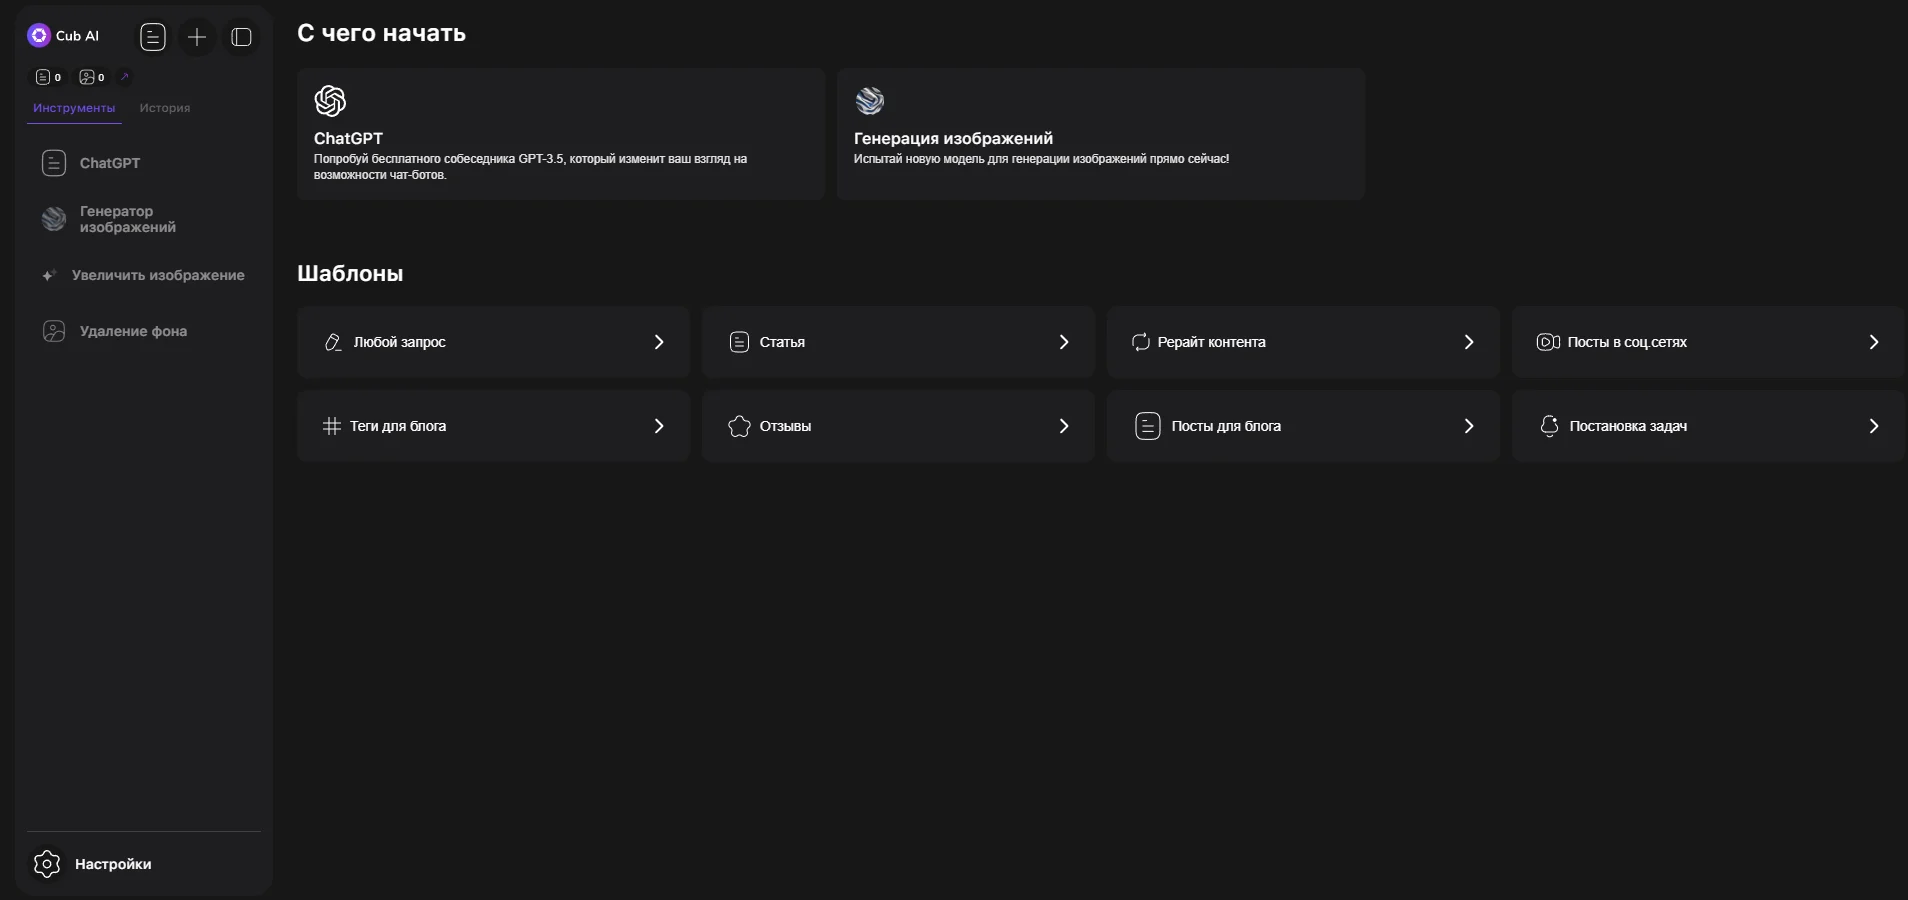This screenshot has height=900, width=1908.
Task: Open the Удаление фона tool icon
Action: 54,331
